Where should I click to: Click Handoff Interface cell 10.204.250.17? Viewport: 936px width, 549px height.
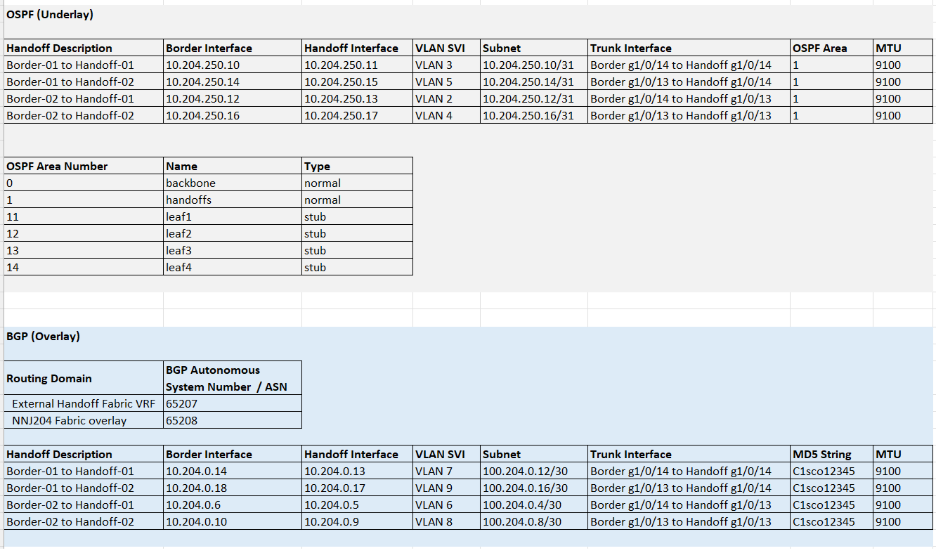357,116
